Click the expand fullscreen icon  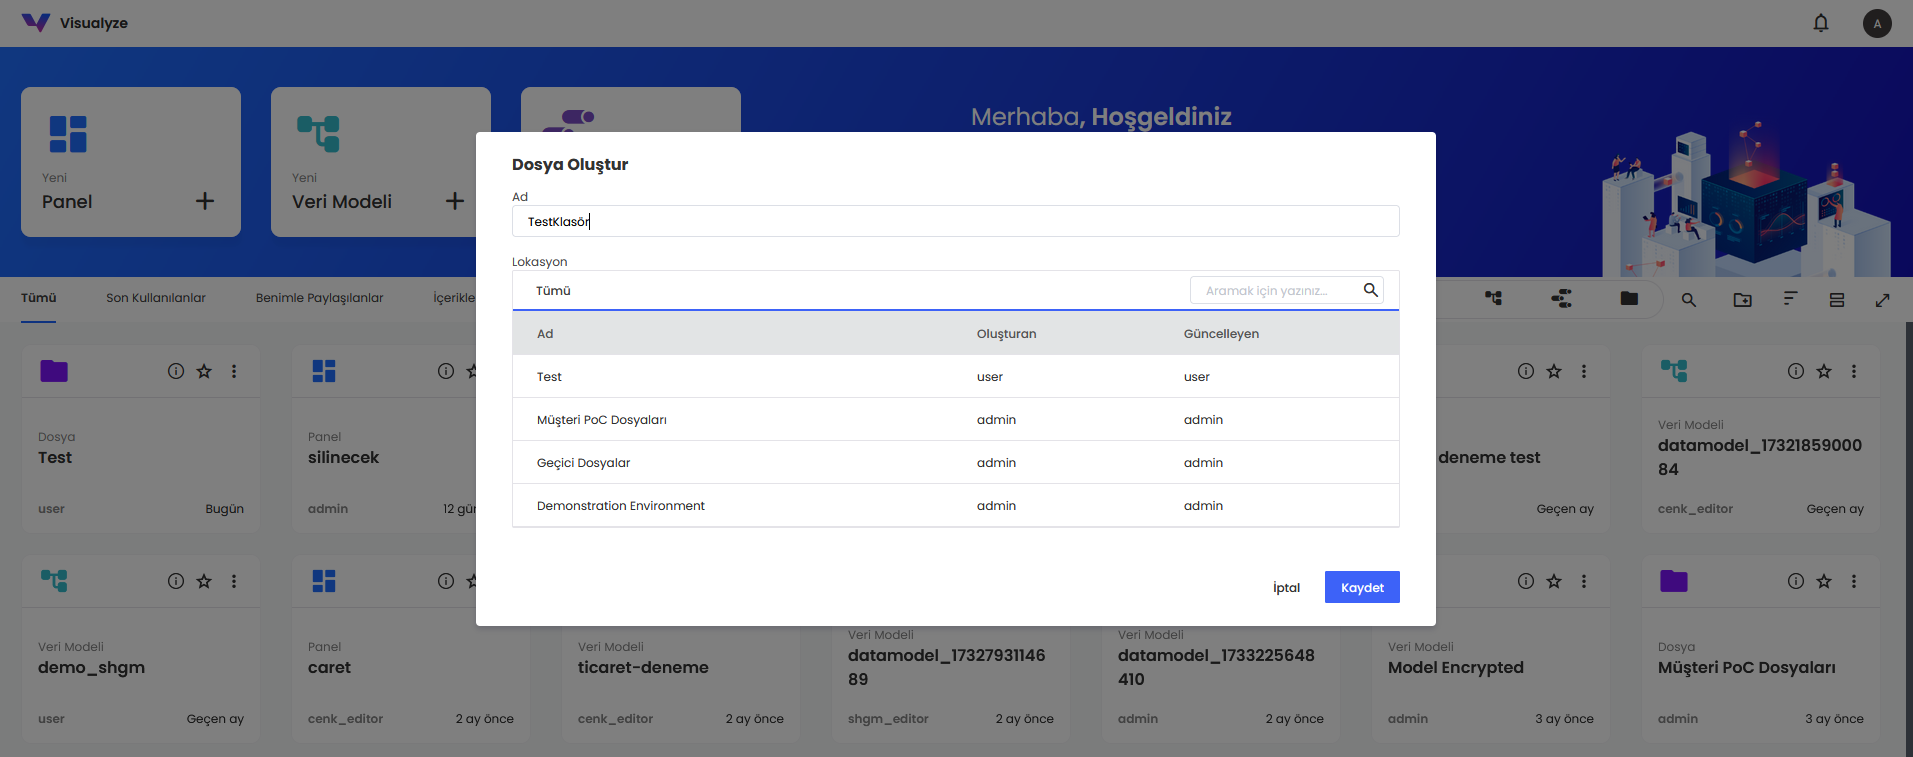click(1883, 300)
